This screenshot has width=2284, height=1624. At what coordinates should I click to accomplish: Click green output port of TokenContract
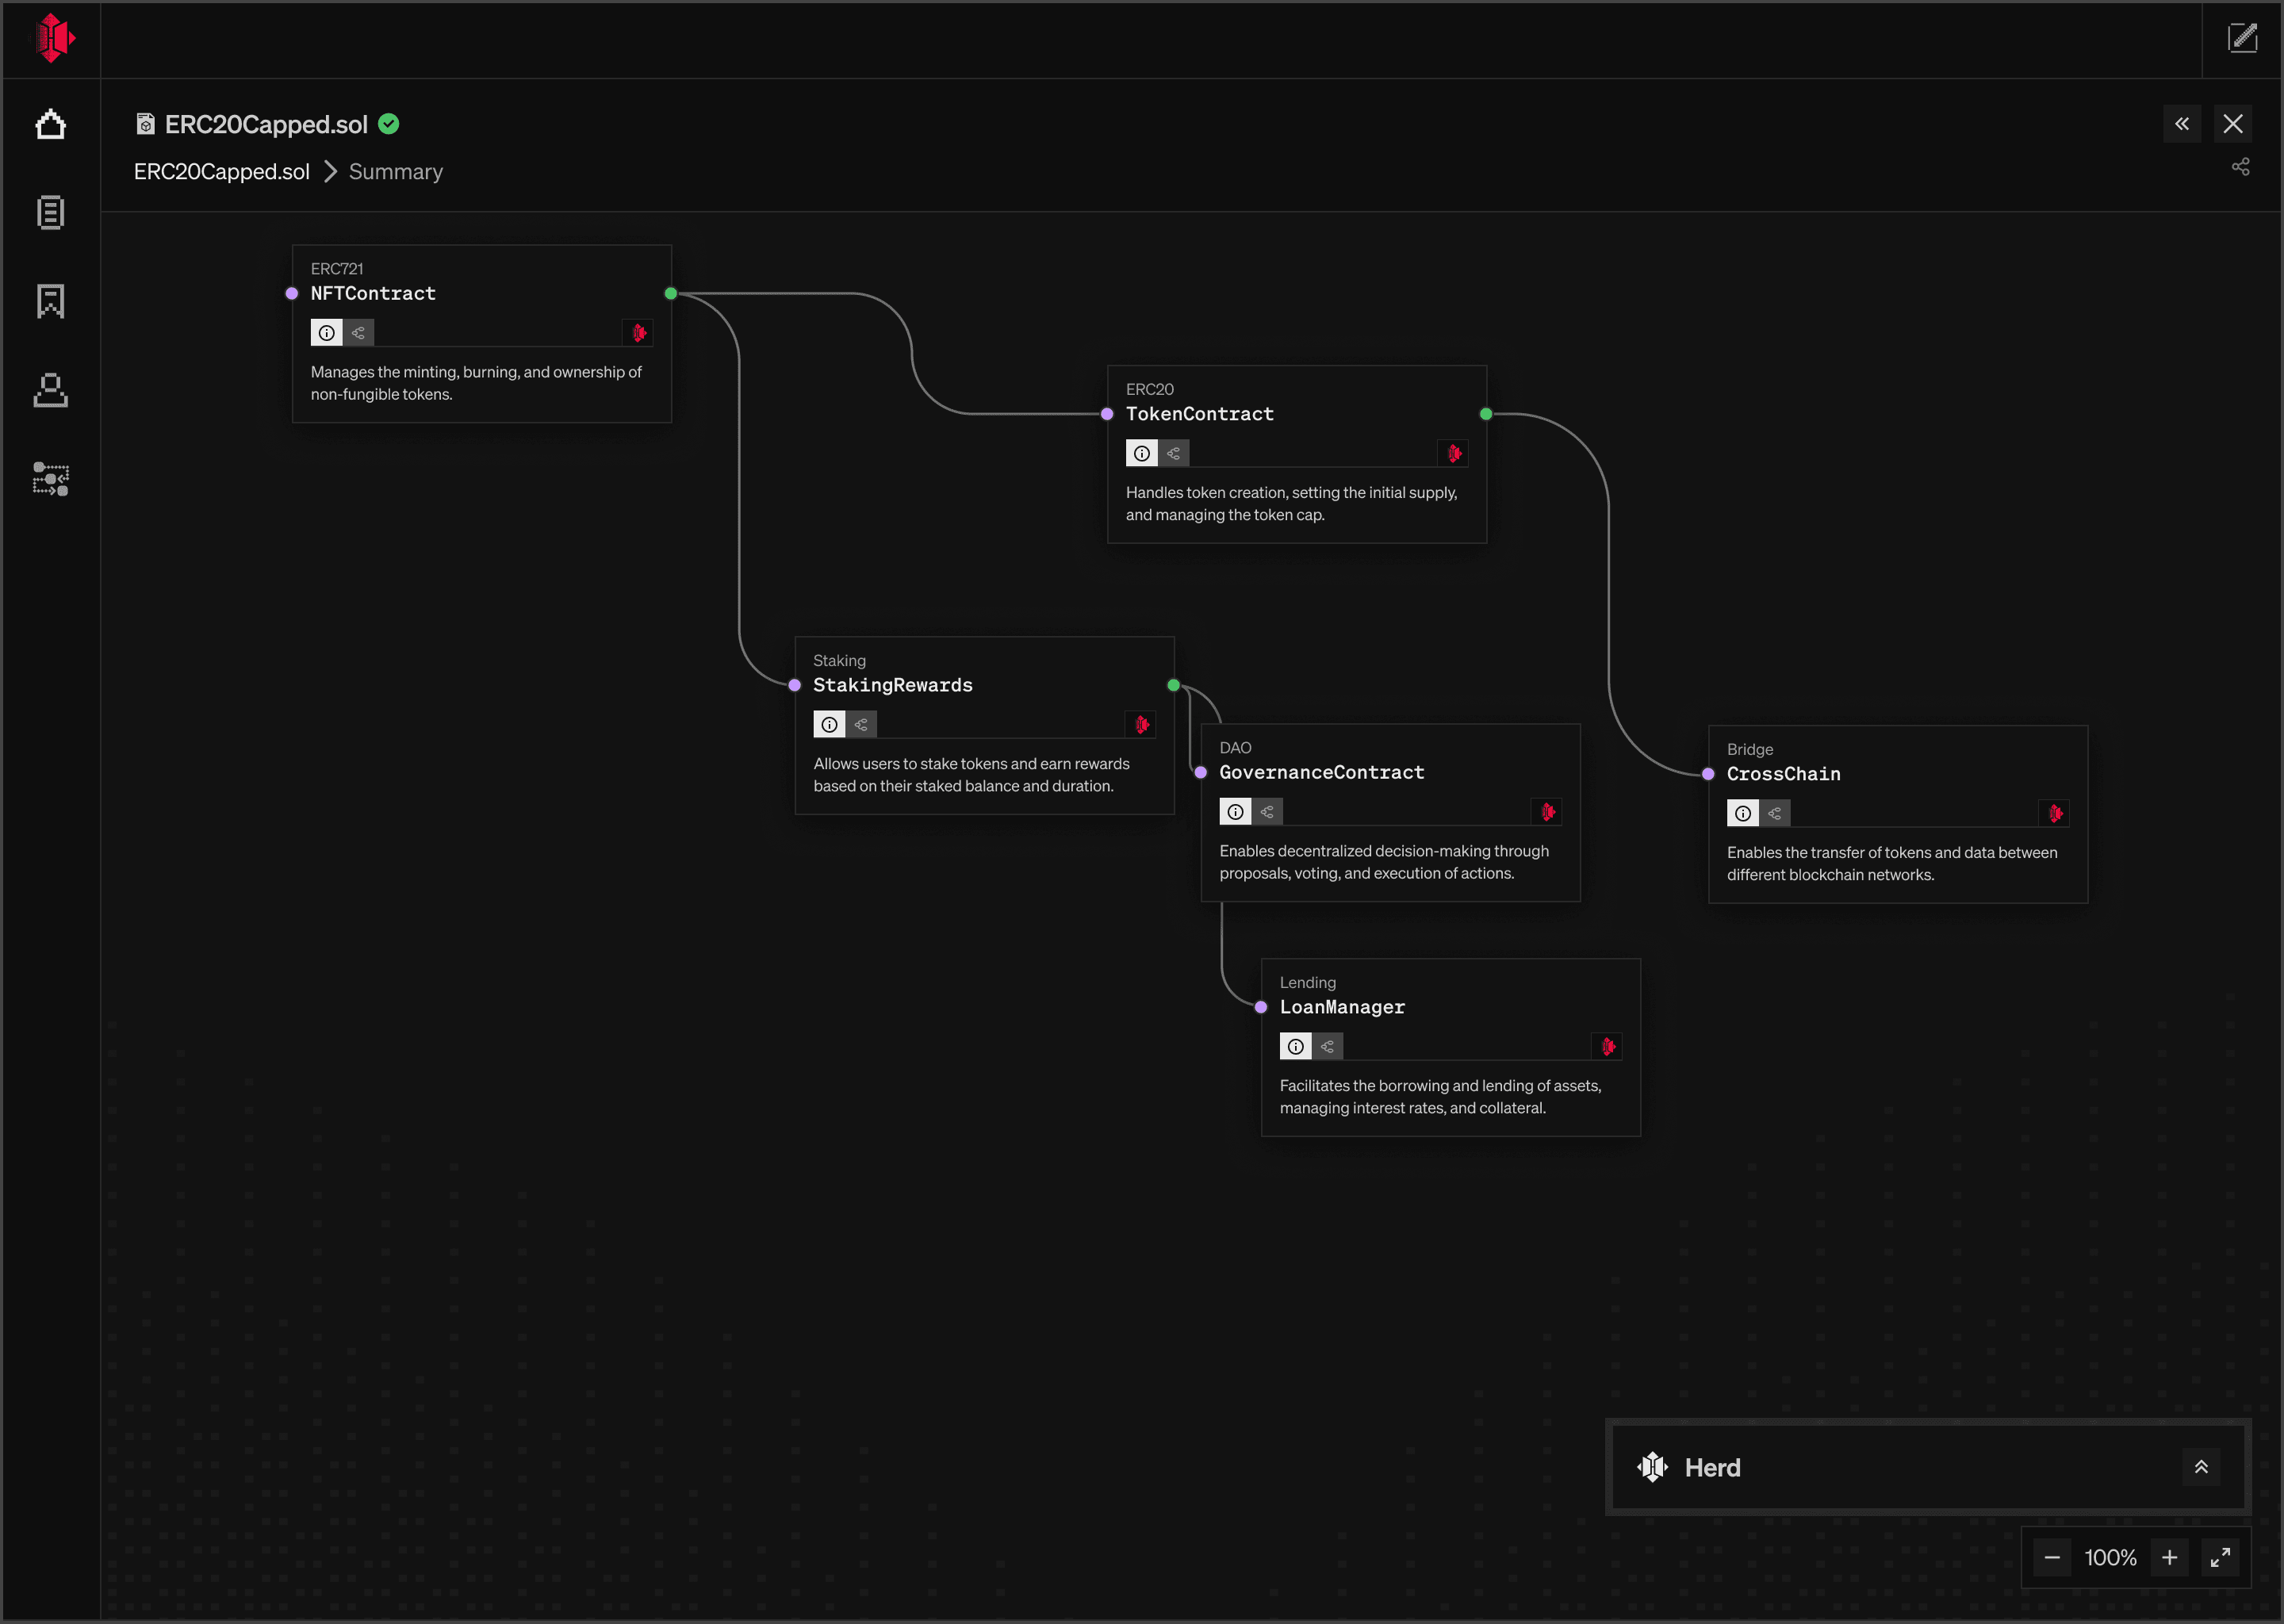pyautogui.click(x=1486, y=414)
